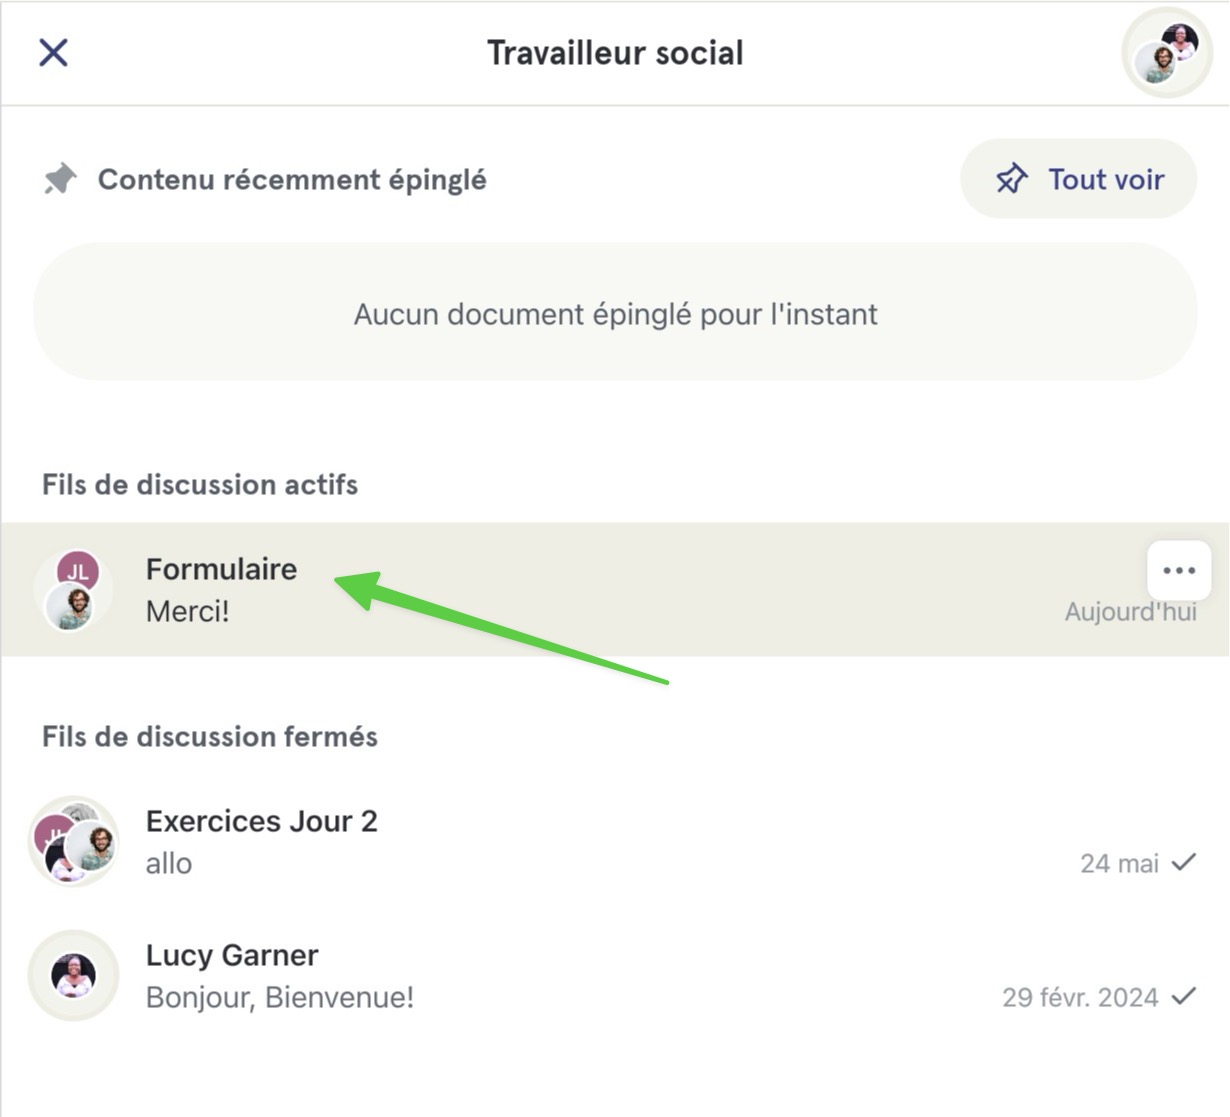Click the JL avatar of Formulaire thread
The height and width of the screenshot is (1117, 1230).
tap(77, 571)
